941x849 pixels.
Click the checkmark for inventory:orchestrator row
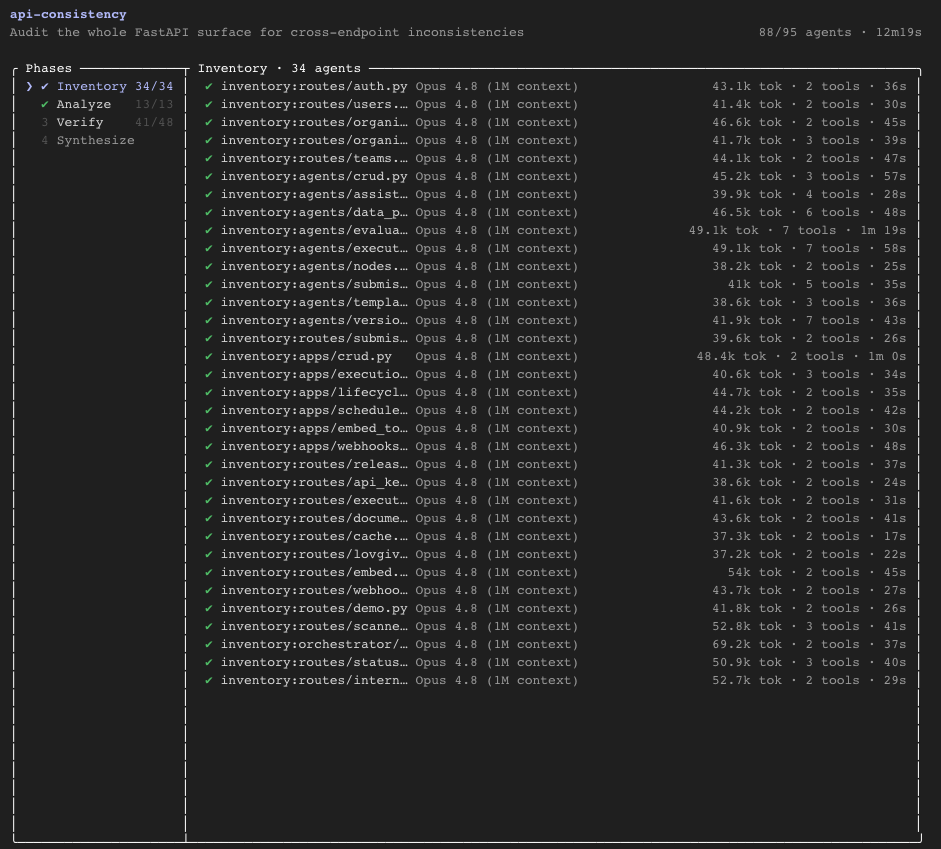(x=209, y=644)
